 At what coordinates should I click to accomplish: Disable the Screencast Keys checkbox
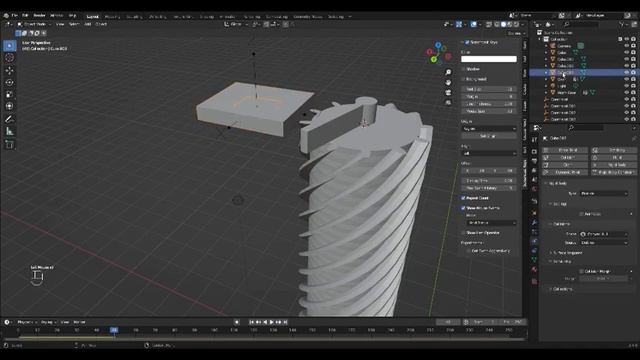click(467, 42)
